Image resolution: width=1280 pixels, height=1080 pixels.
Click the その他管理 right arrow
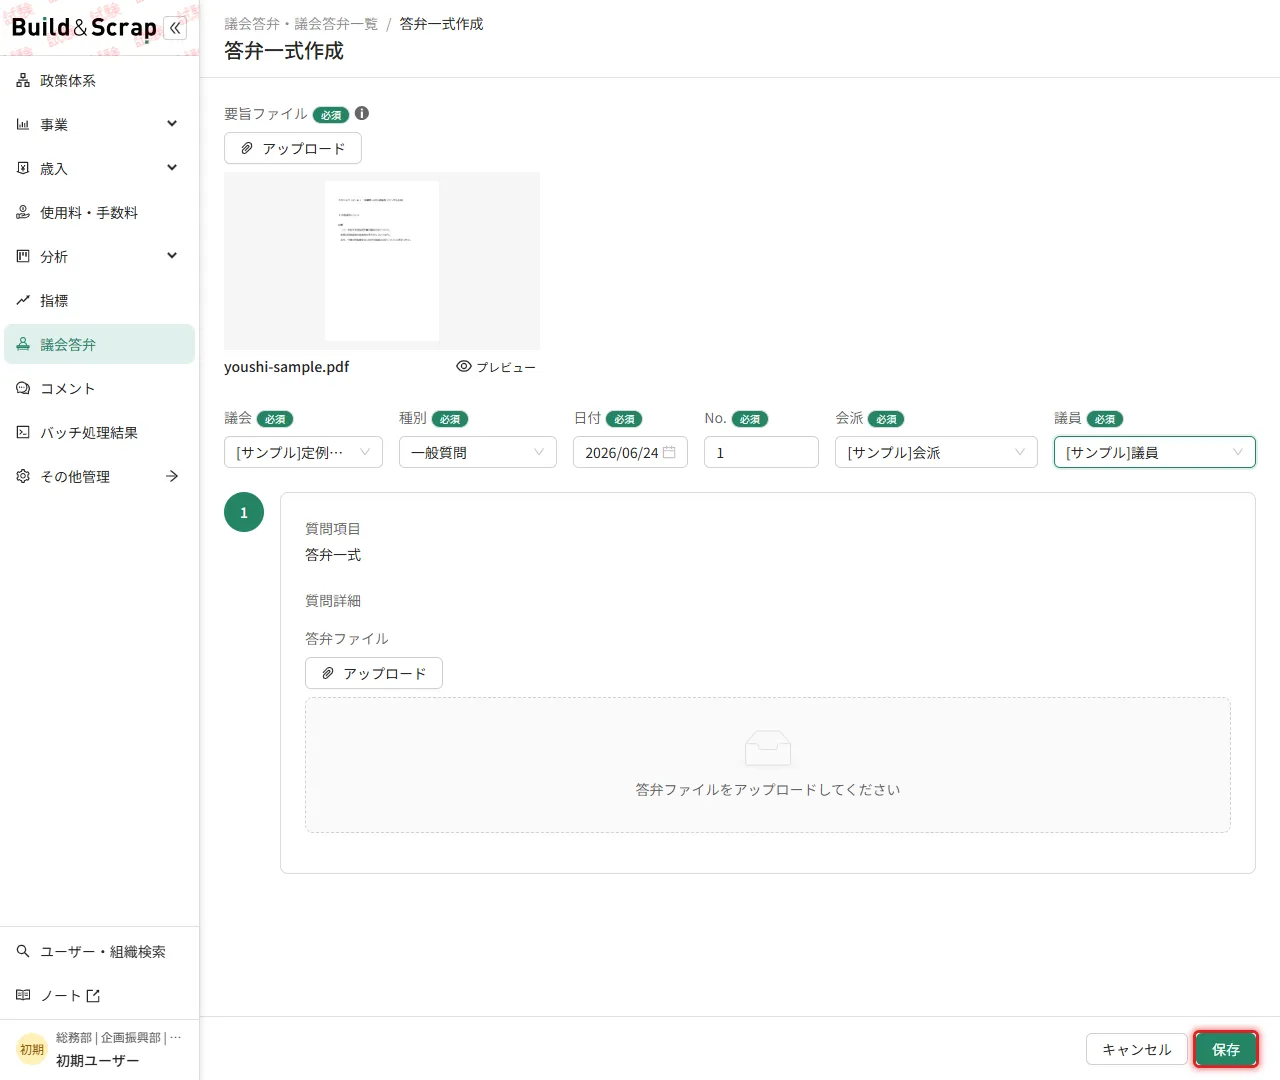(x=172, y=476)
